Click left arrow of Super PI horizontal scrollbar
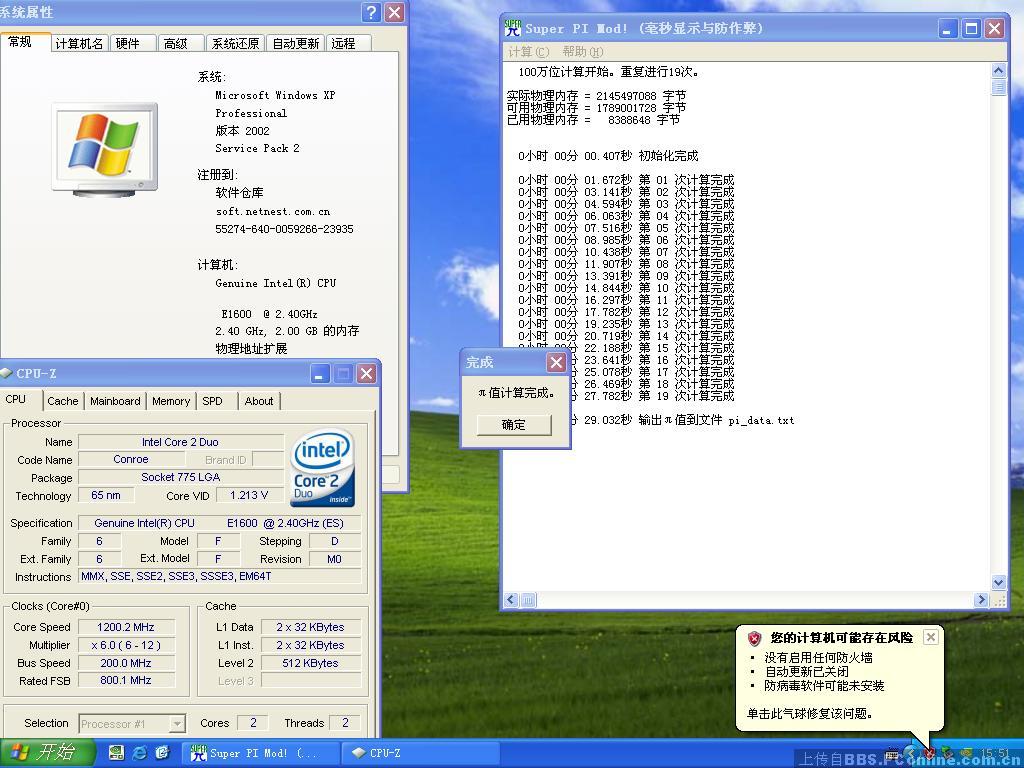Screen dimensions: 1024x768 click(511, 600)
